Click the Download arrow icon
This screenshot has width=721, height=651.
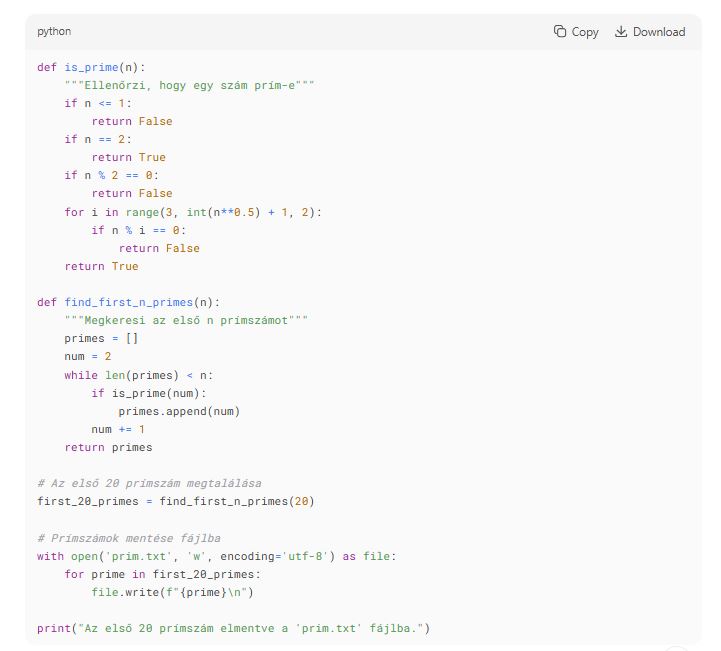[621, 32]
